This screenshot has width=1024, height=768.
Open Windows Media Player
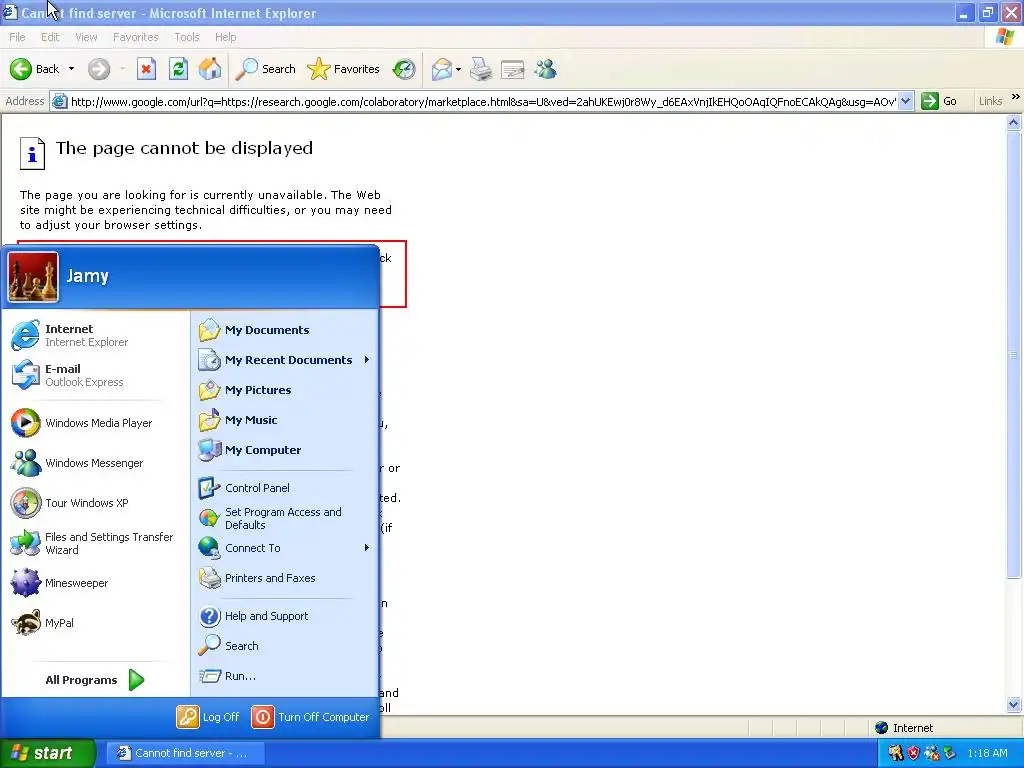[82, 423]
